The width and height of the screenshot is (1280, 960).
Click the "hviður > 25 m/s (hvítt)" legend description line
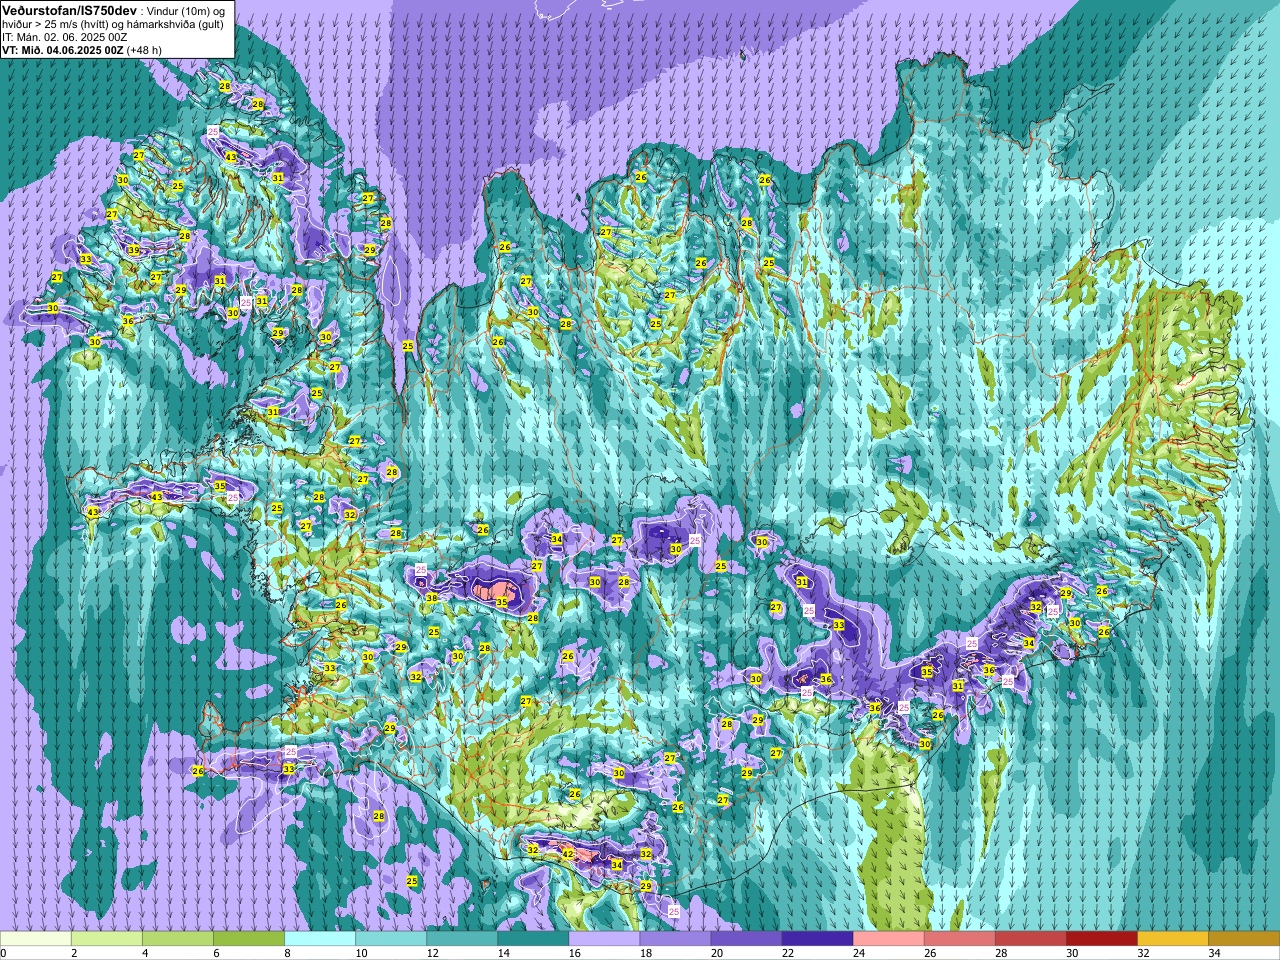[x=113, y=24]
